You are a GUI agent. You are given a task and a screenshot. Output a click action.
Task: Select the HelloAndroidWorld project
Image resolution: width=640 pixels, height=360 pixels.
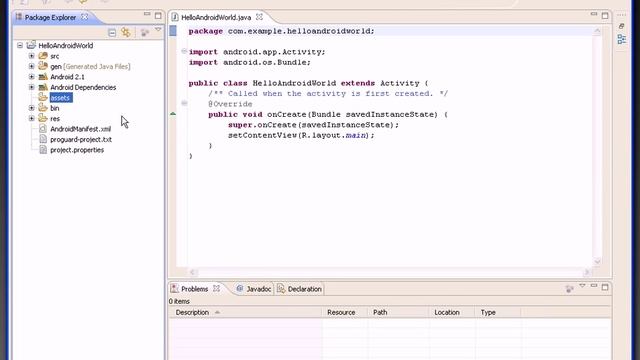tap(66, 46)
